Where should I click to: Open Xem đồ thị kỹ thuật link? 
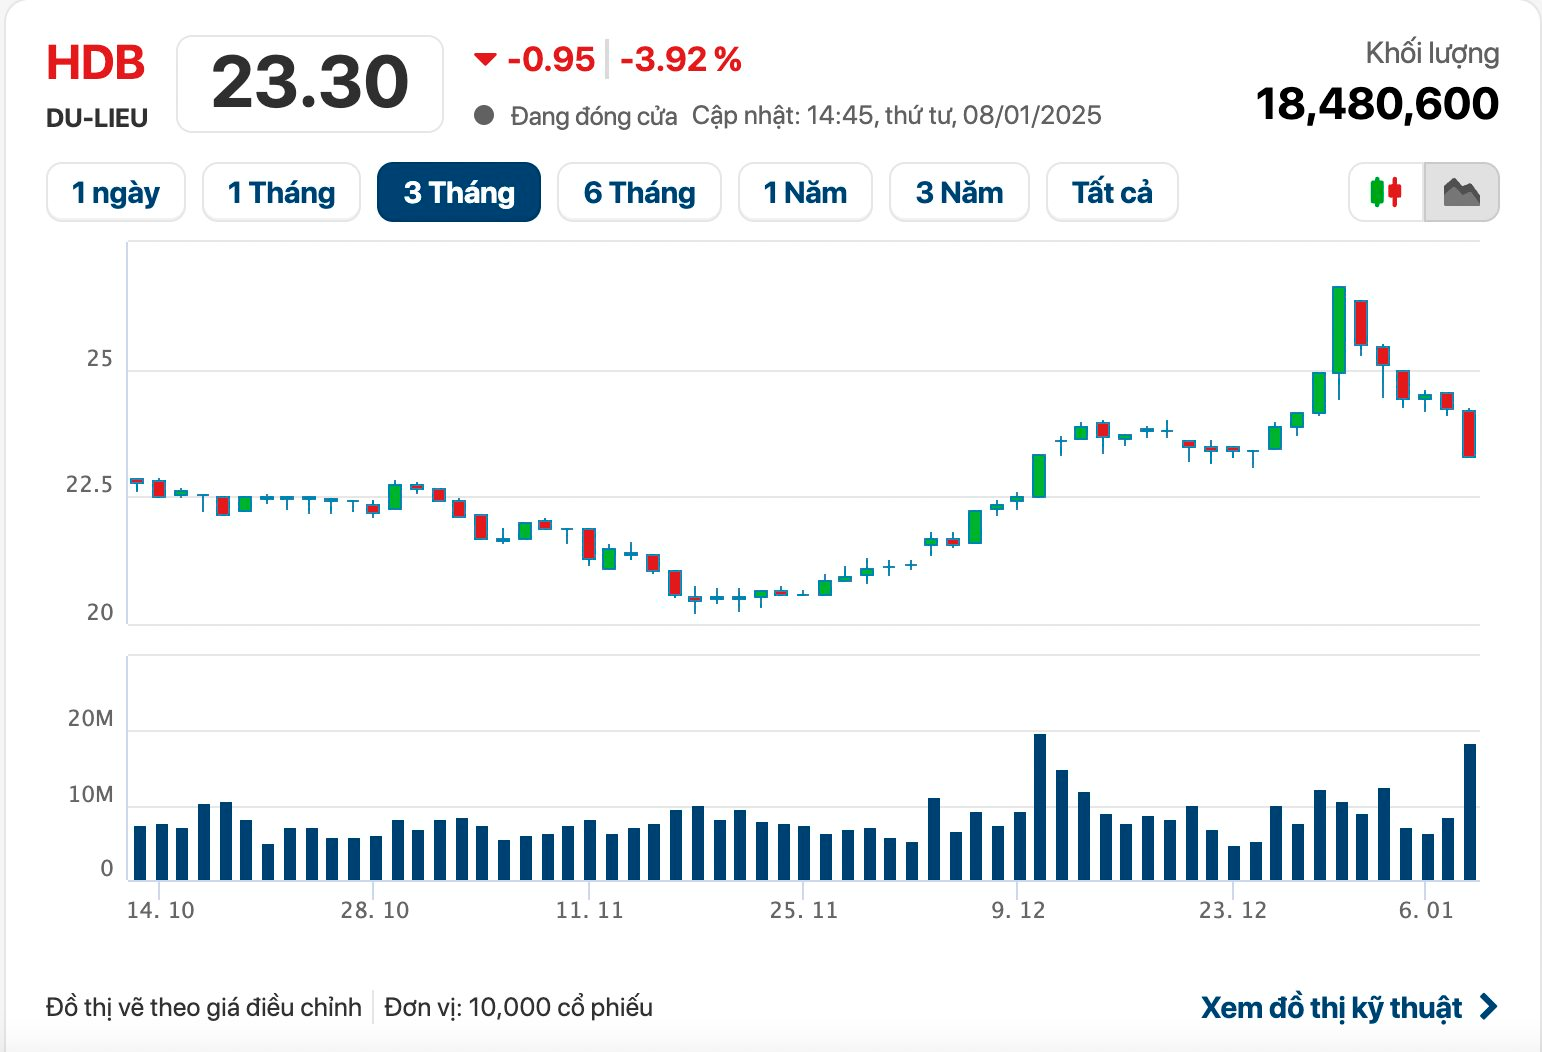[1331, 1007]
